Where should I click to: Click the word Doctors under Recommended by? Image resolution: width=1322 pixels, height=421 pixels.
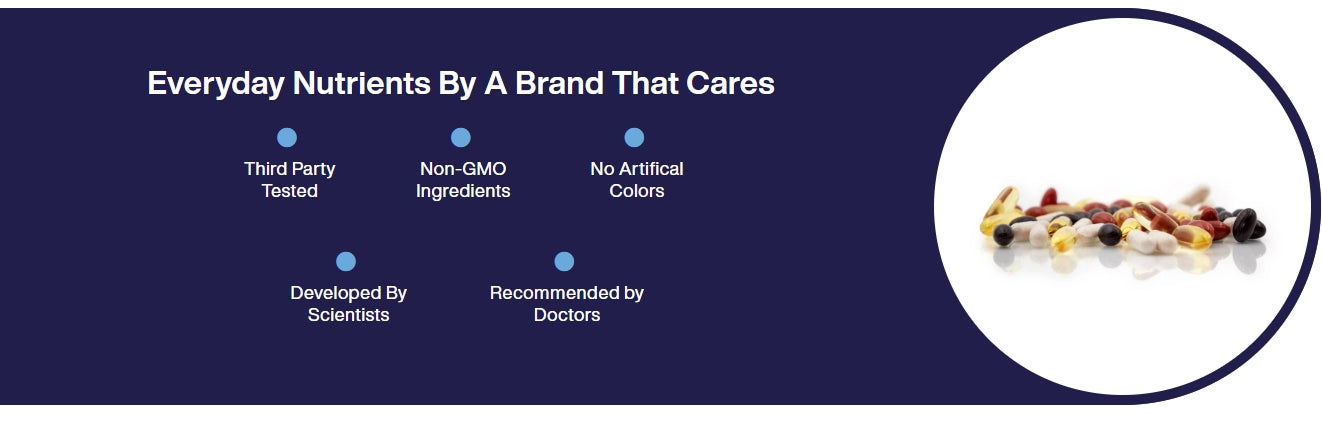[567, 315]
